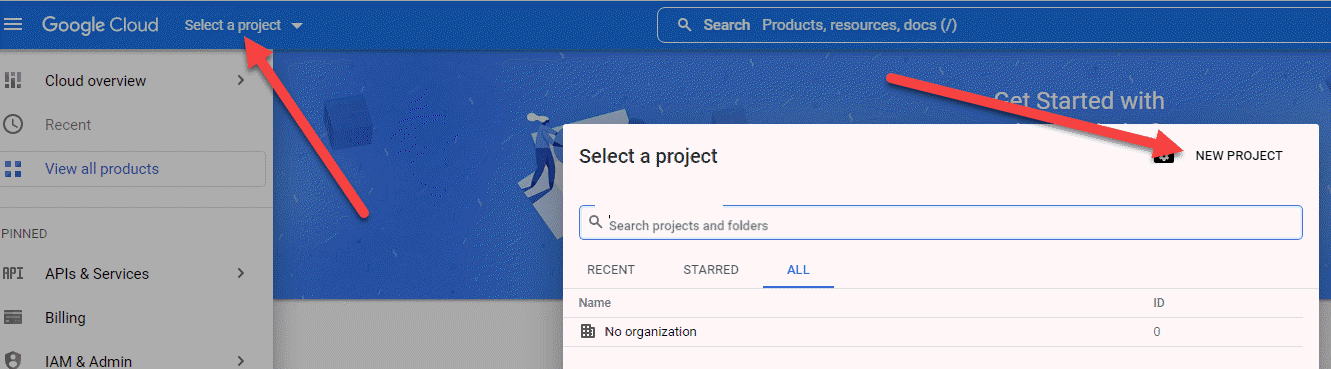Open Cloud overview in sidebar

coord(95,81)
